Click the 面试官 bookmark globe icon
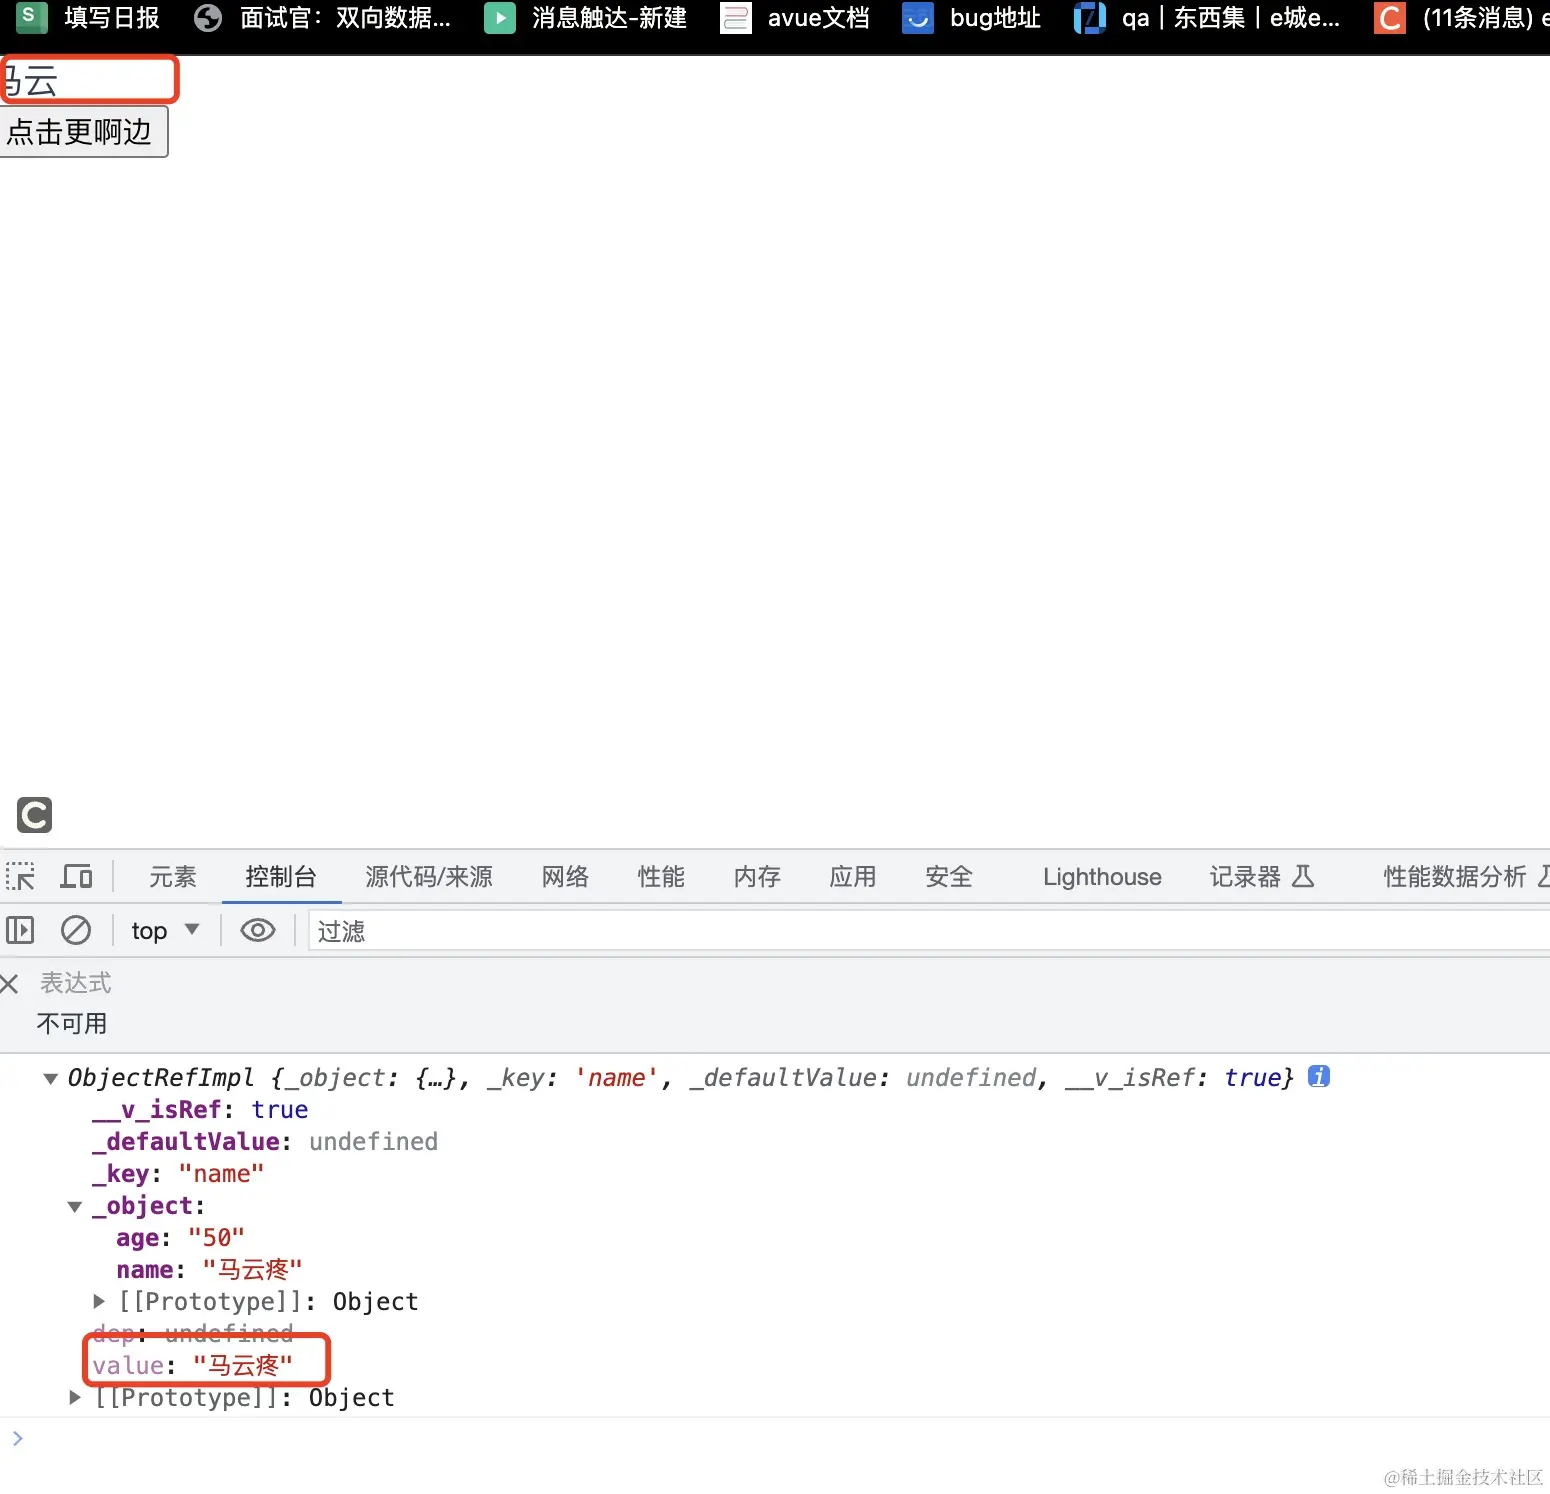 click(207, 18)
